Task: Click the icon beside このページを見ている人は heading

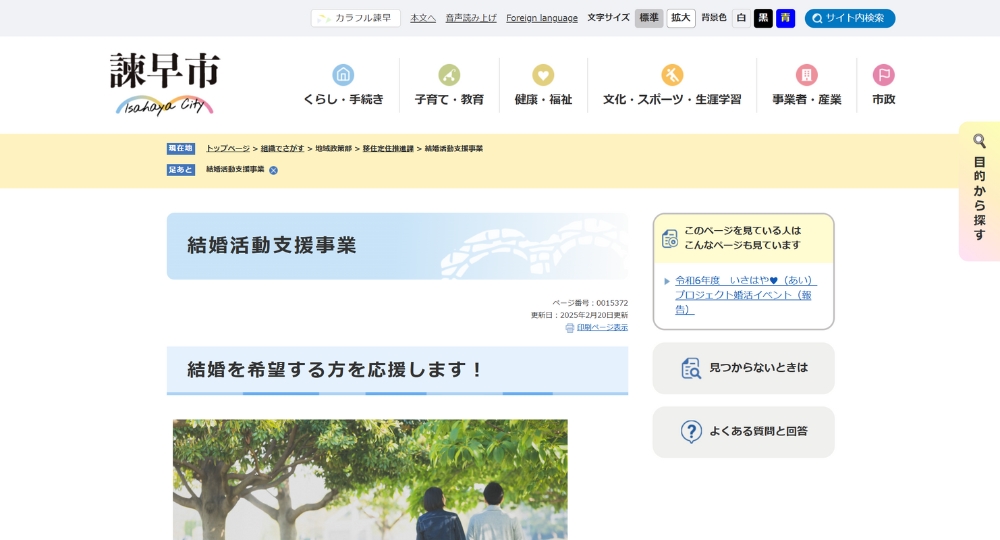Action: coord(670,238)
